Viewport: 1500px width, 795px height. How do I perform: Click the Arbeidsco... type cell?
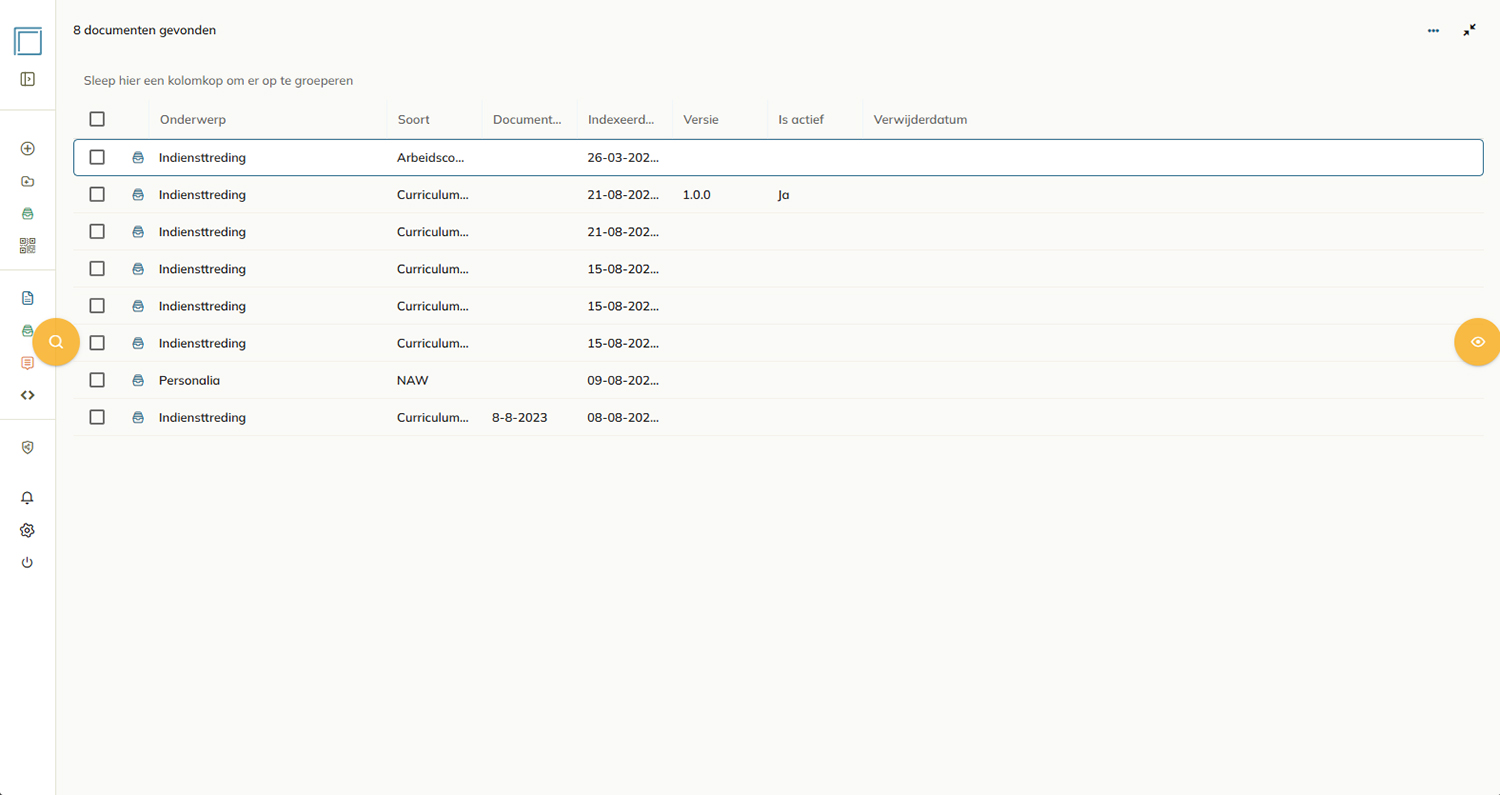tap(431, 157)
